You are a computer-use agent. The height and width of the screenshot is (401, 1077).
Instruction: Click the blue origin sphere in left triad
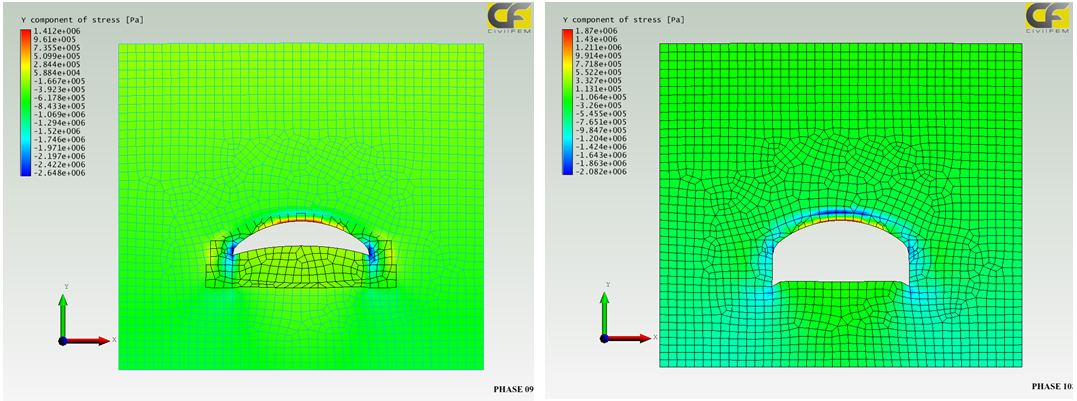pos(63,341)
